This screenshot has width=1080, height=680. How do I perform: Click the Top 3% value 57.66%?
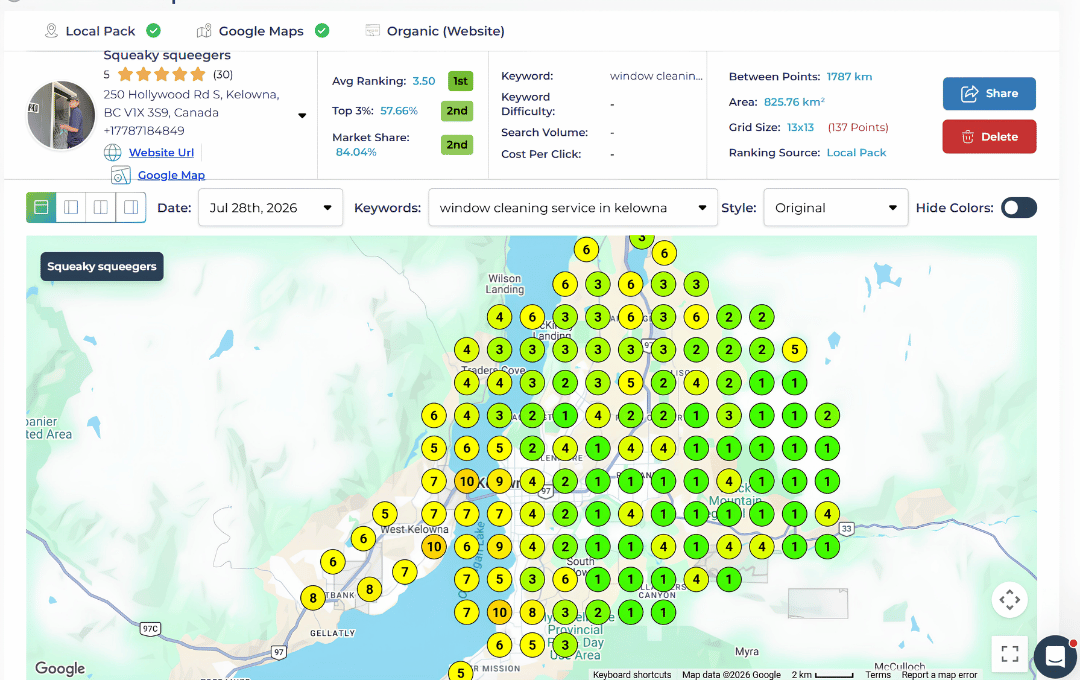click(399, 111)
